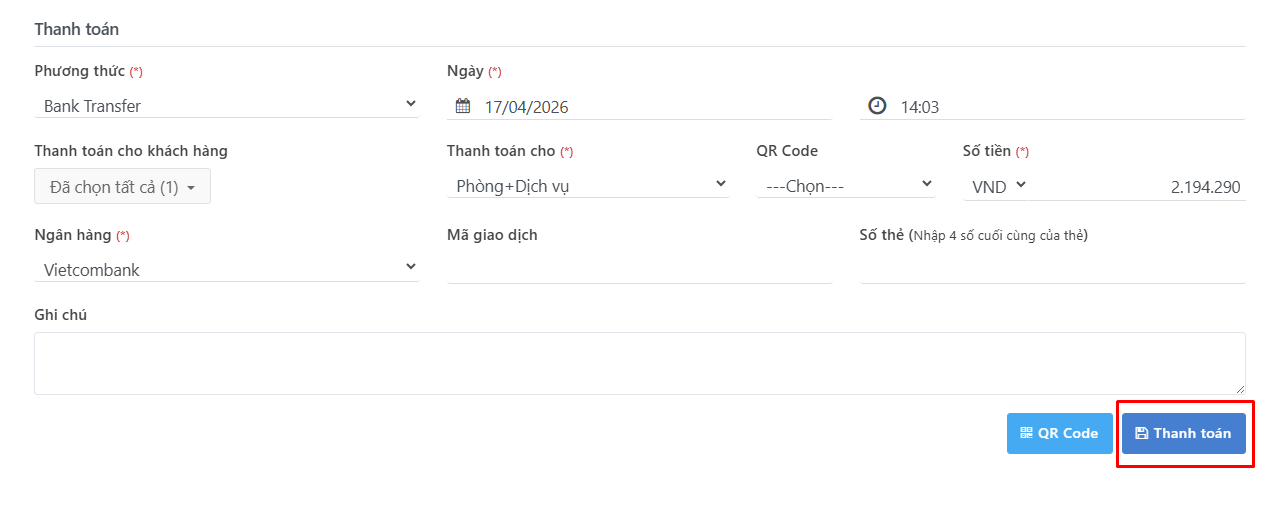Click inside the Ghi chú note textarea
This screenshot has width=1281, height=509.
640,363
